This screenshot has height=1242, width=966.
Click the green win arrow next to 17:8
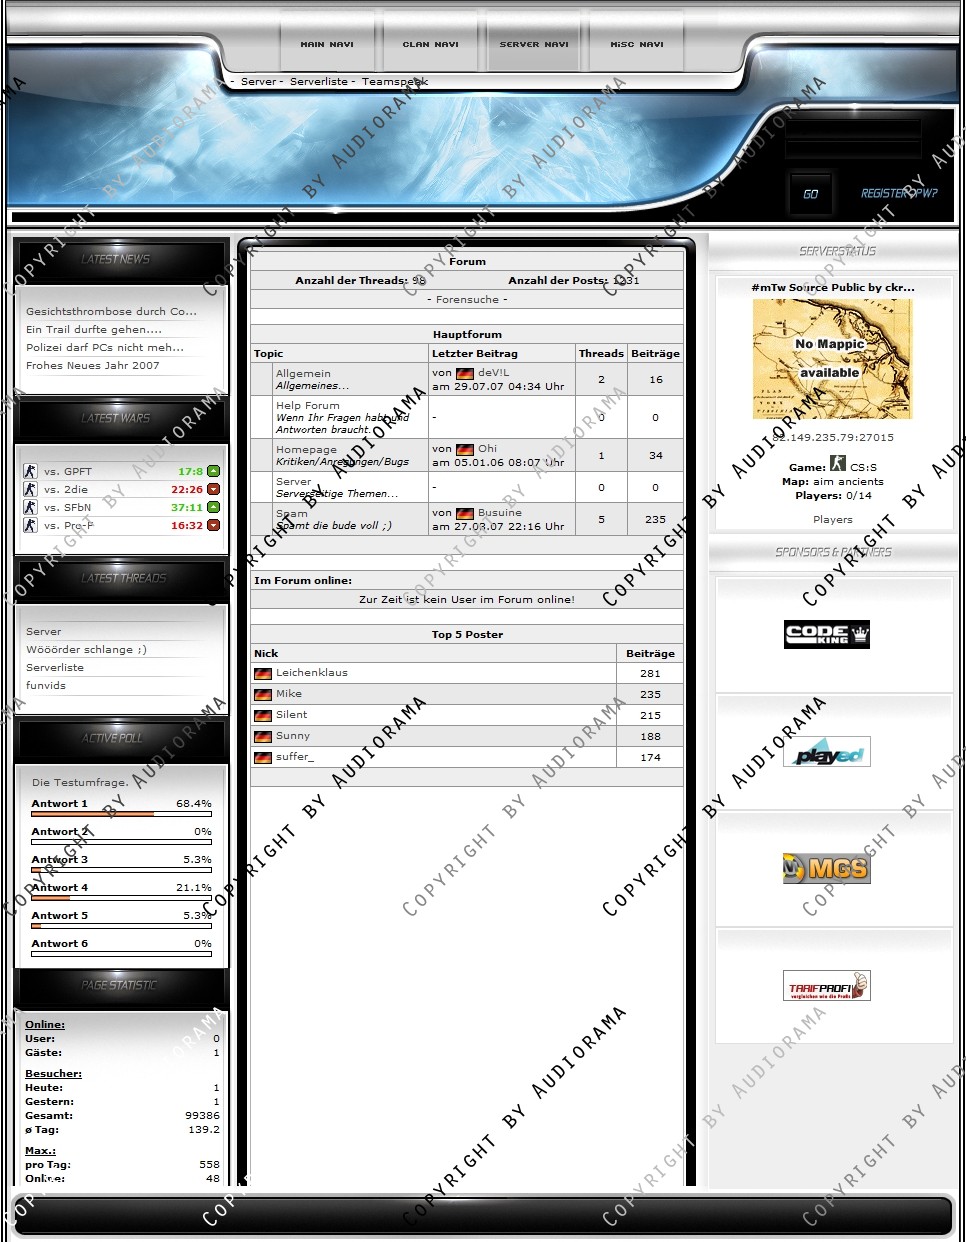(x=213, y=471)
